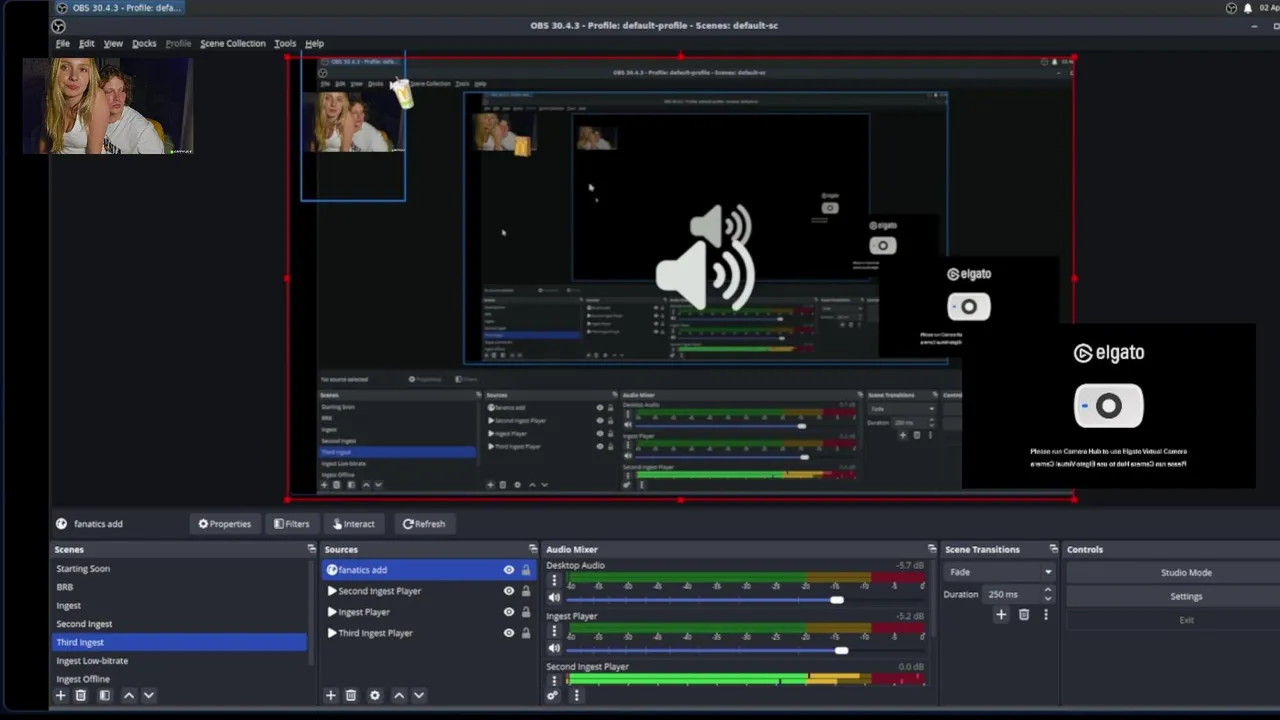1280x720 pixels.
Task: Open advanced audio properties gears icon
Action: pyautogui.click(x=552, y=695)
